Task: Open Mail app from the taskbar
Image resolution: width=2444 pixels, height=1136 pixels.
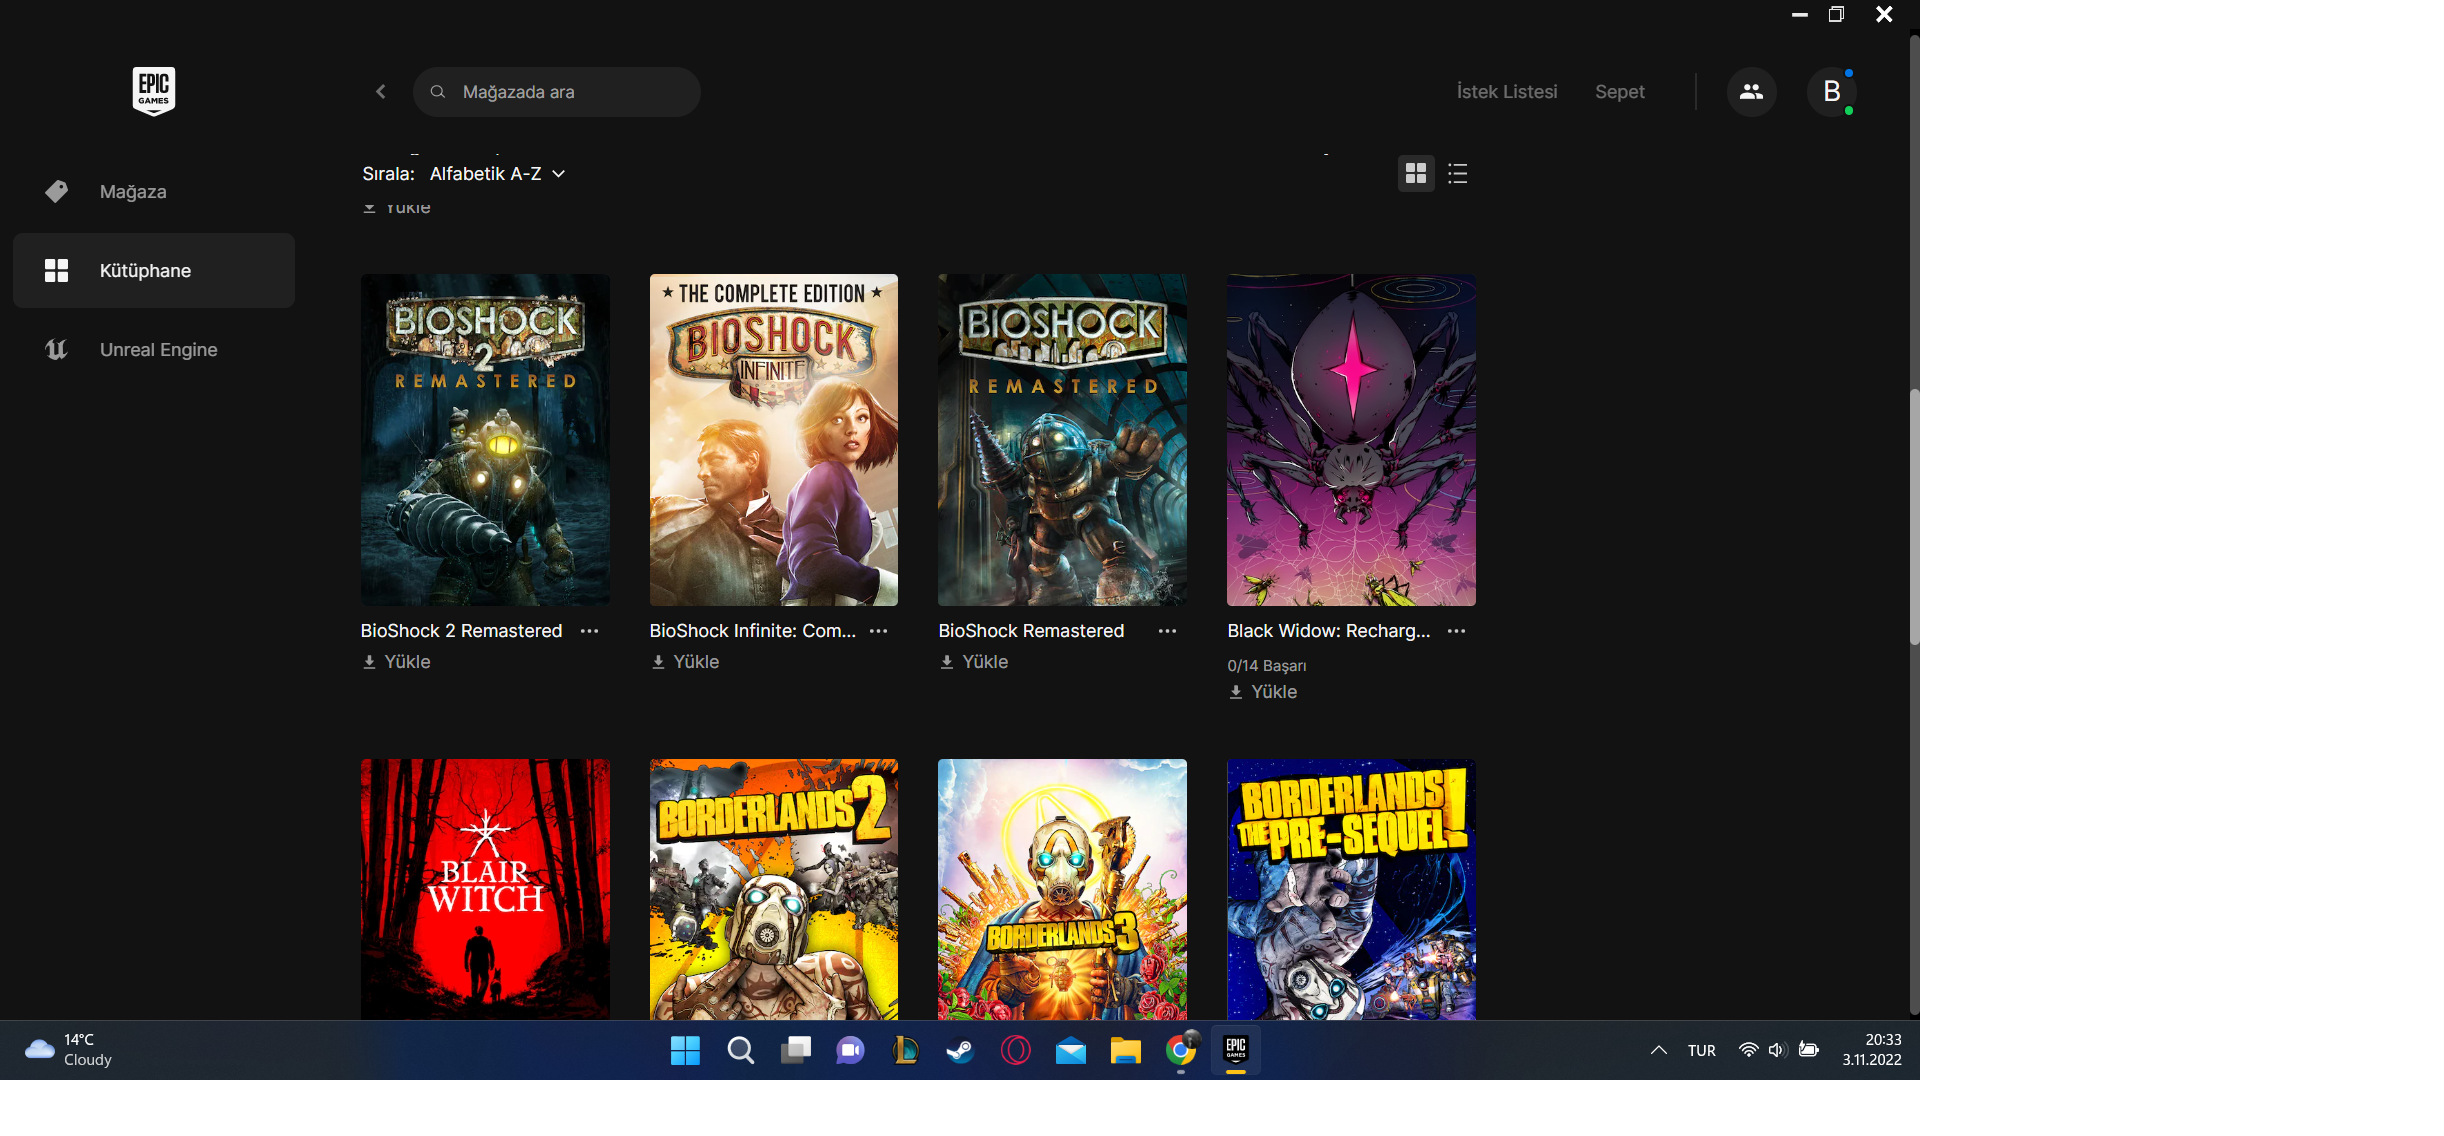Action: pos(1070,1050)
